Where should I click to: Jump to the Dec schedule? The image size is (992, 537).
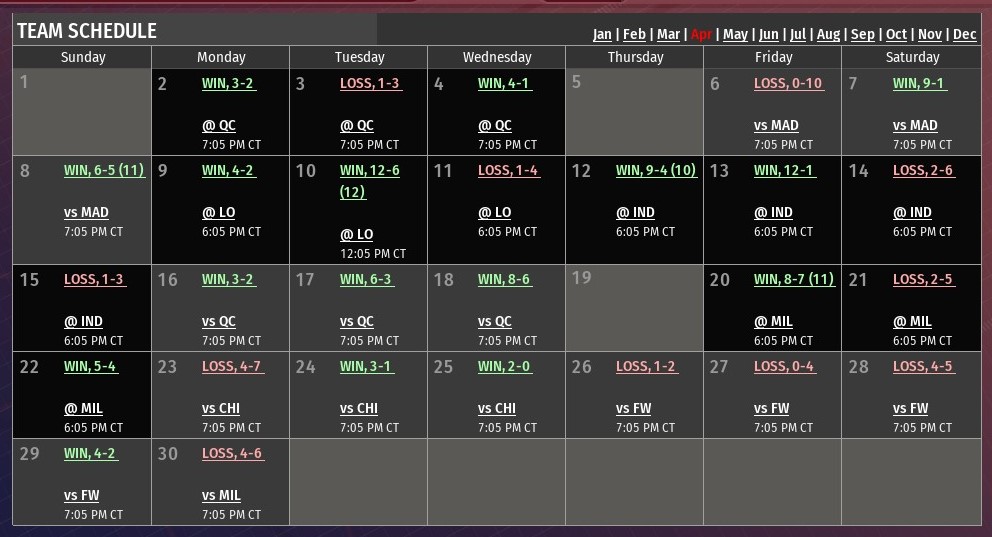click(x=964, y=34)
